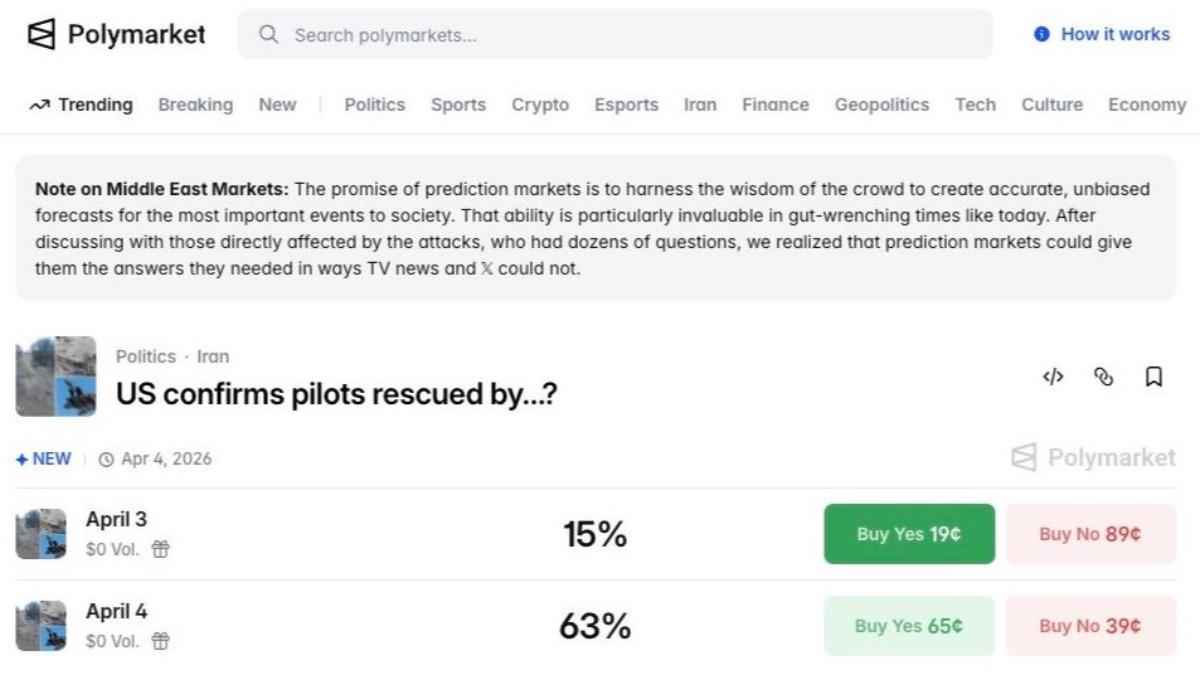The width and height of the screenshot is (1200, 675).
Task: Click the gift icon beside April 3 volume
Action: 161,548
